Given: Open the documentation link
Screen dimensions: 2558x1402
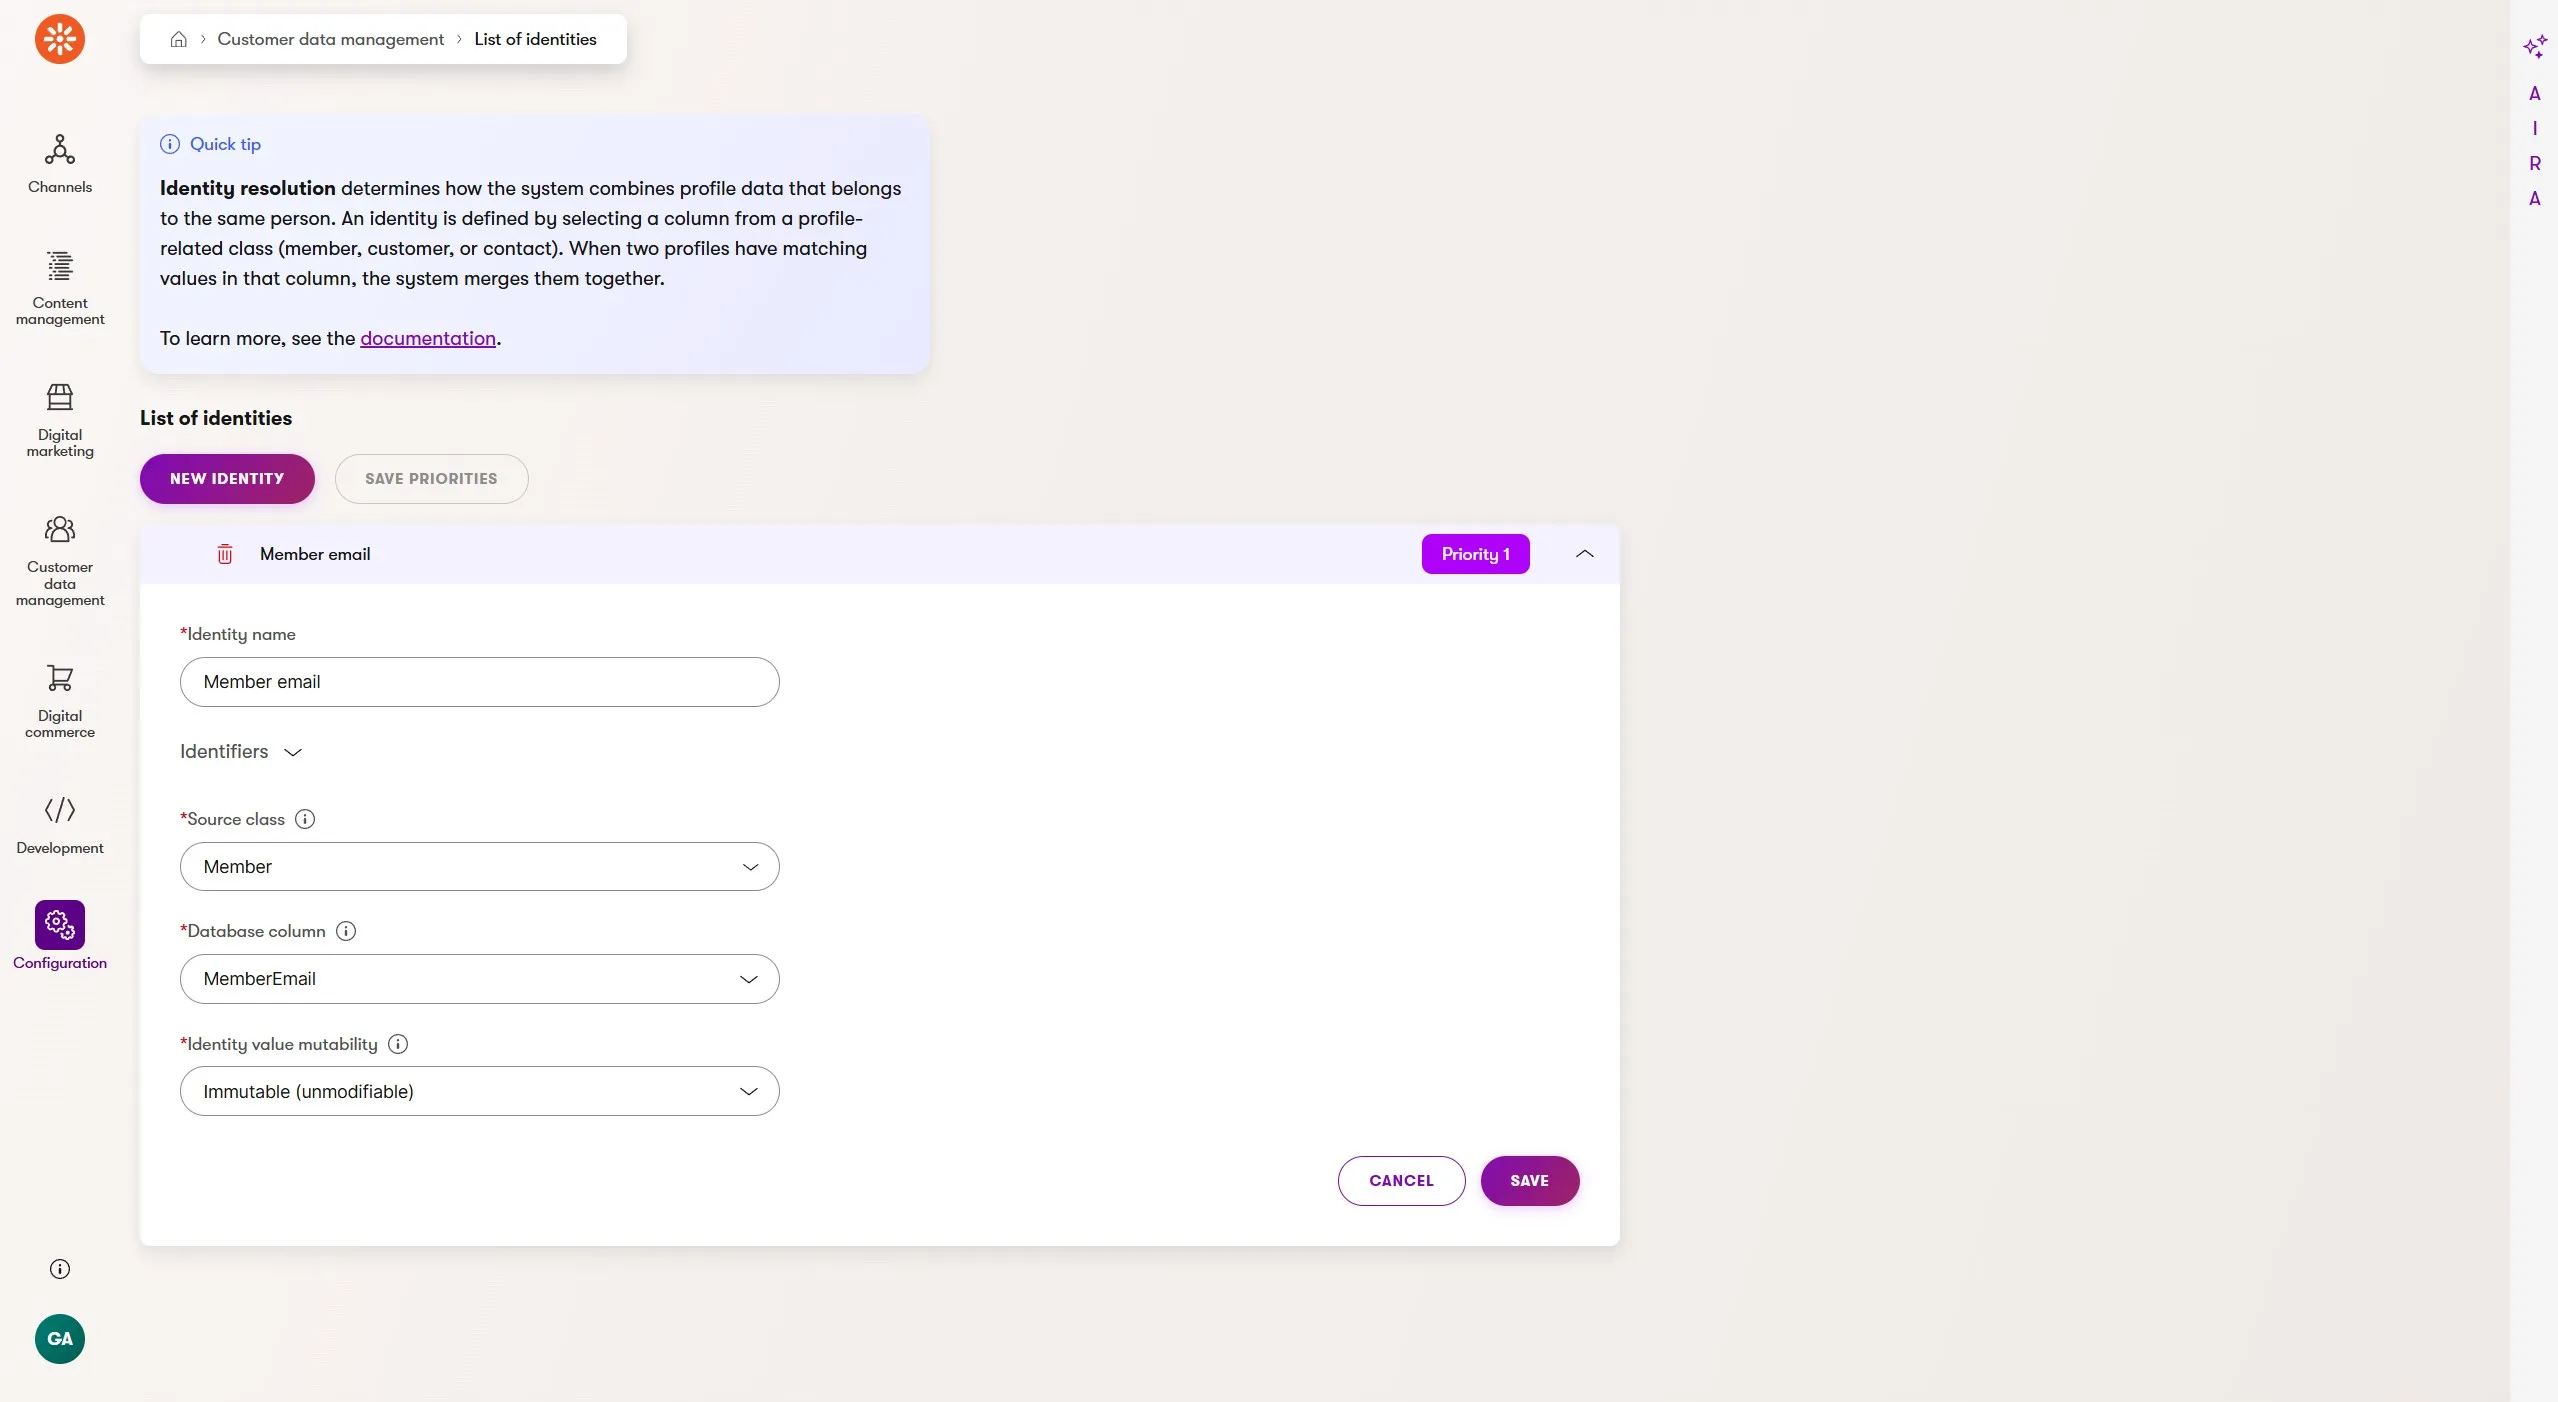Looking at the screenshot, I should click(427, 339).
